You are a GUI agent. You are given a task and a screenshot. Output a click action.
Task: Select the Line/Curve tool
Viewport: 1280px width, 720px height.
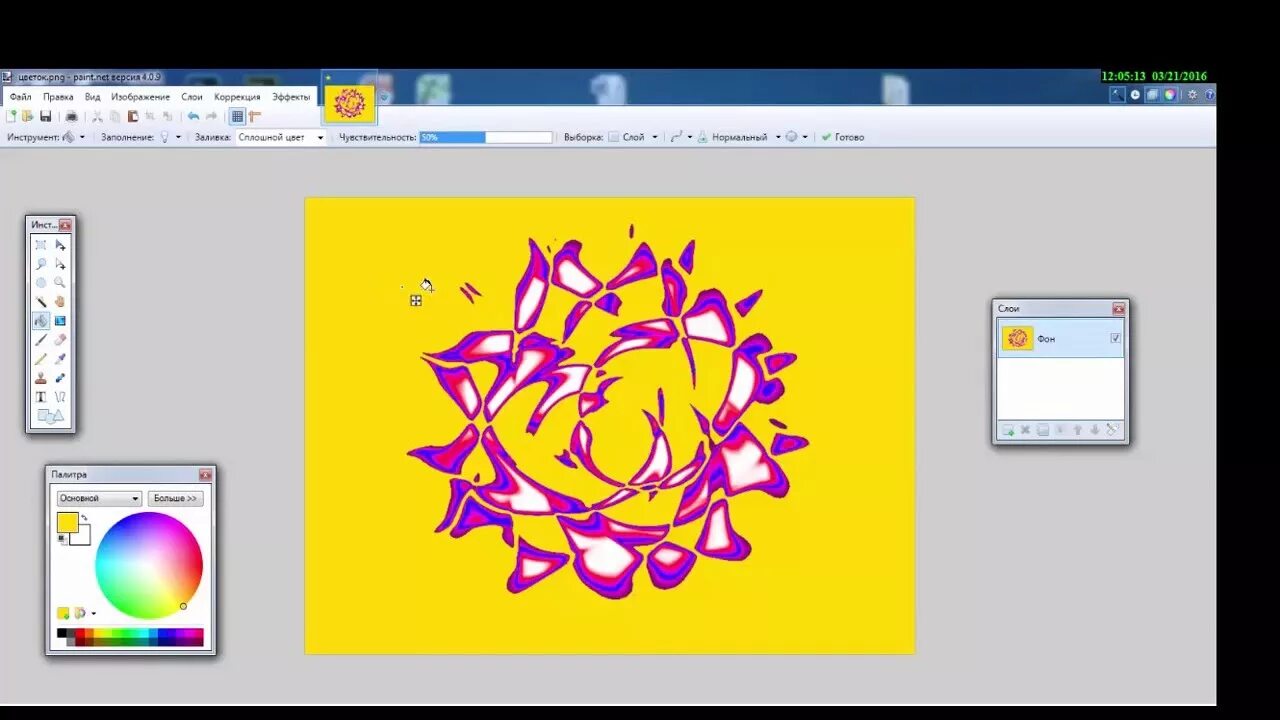[x=60, y=397]
